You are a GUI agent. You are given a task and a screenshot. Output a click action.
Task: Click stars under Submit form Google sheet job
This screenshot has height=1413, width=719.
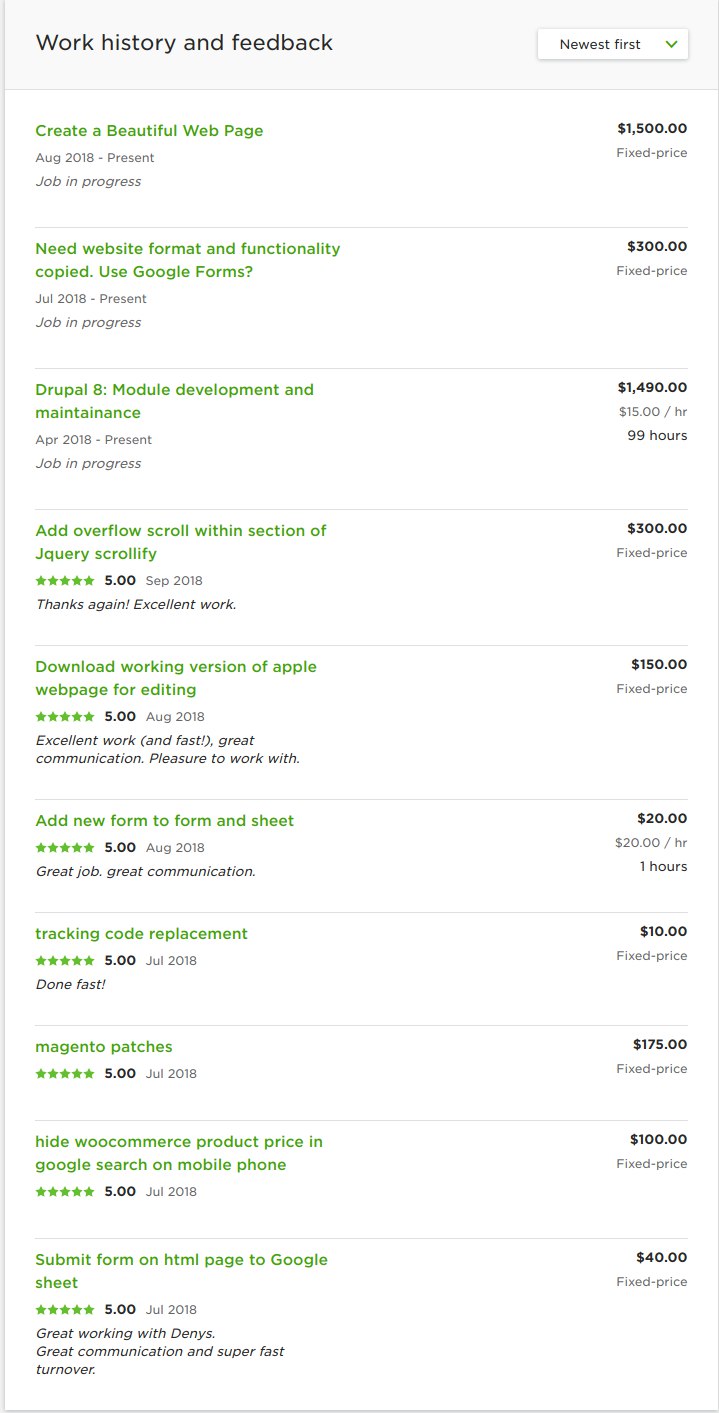65,1309
